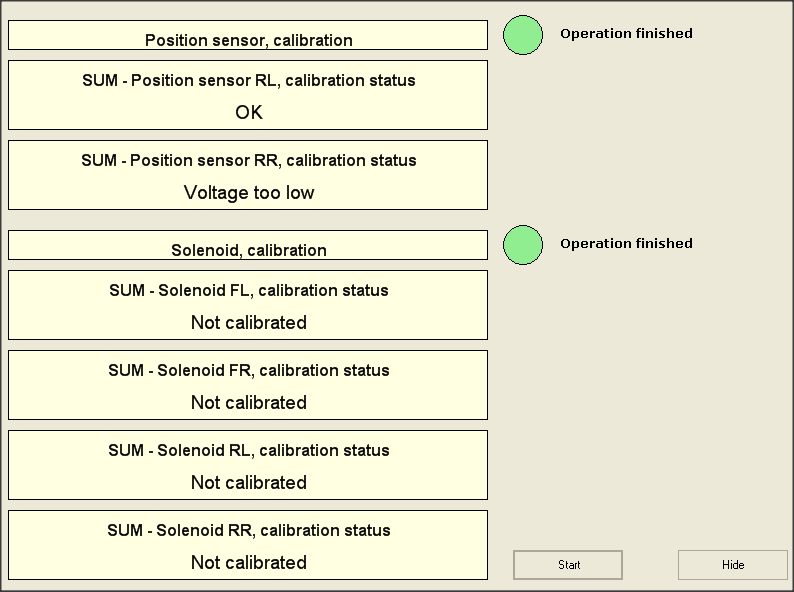Click the Solenoid FR calibration status title

click(248, 370)
